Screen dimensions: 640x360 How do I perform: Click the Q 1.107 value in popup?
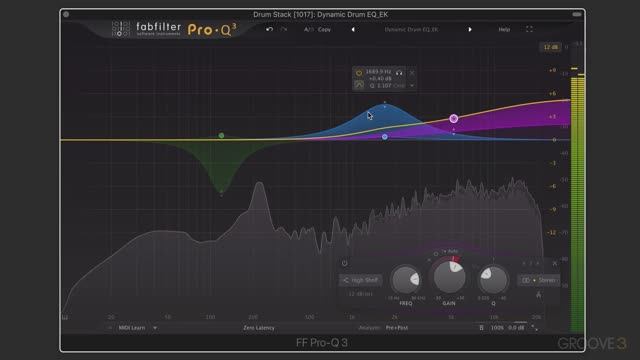tap(380, 86)
